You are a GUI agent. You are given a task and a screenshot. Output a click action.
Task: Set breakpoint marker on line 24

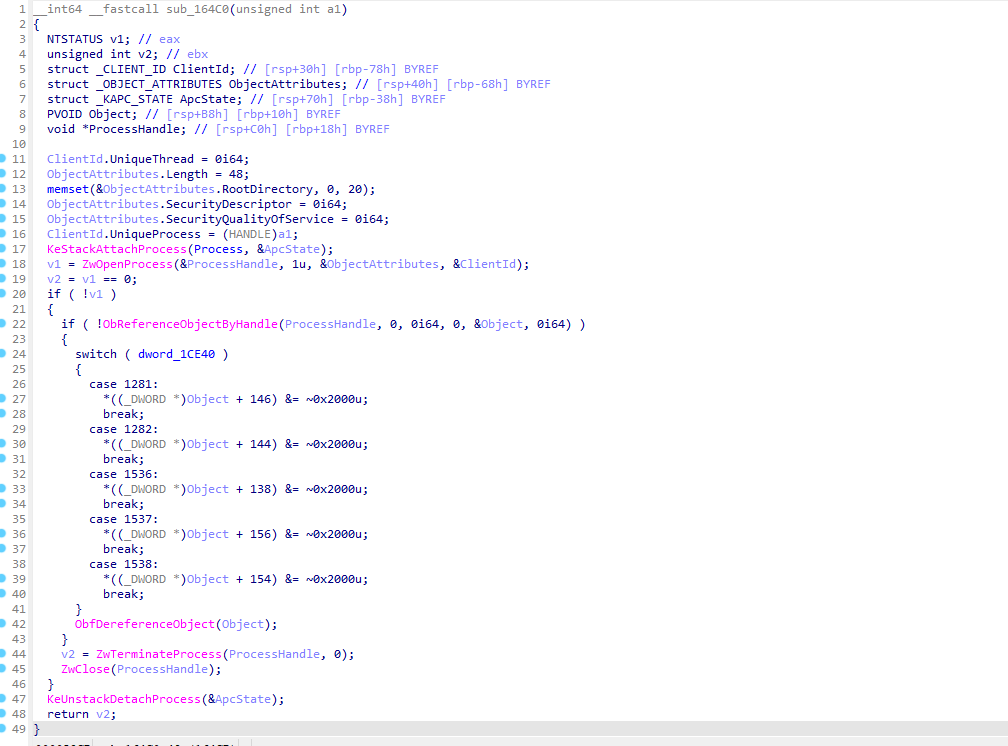pos(5,354)
